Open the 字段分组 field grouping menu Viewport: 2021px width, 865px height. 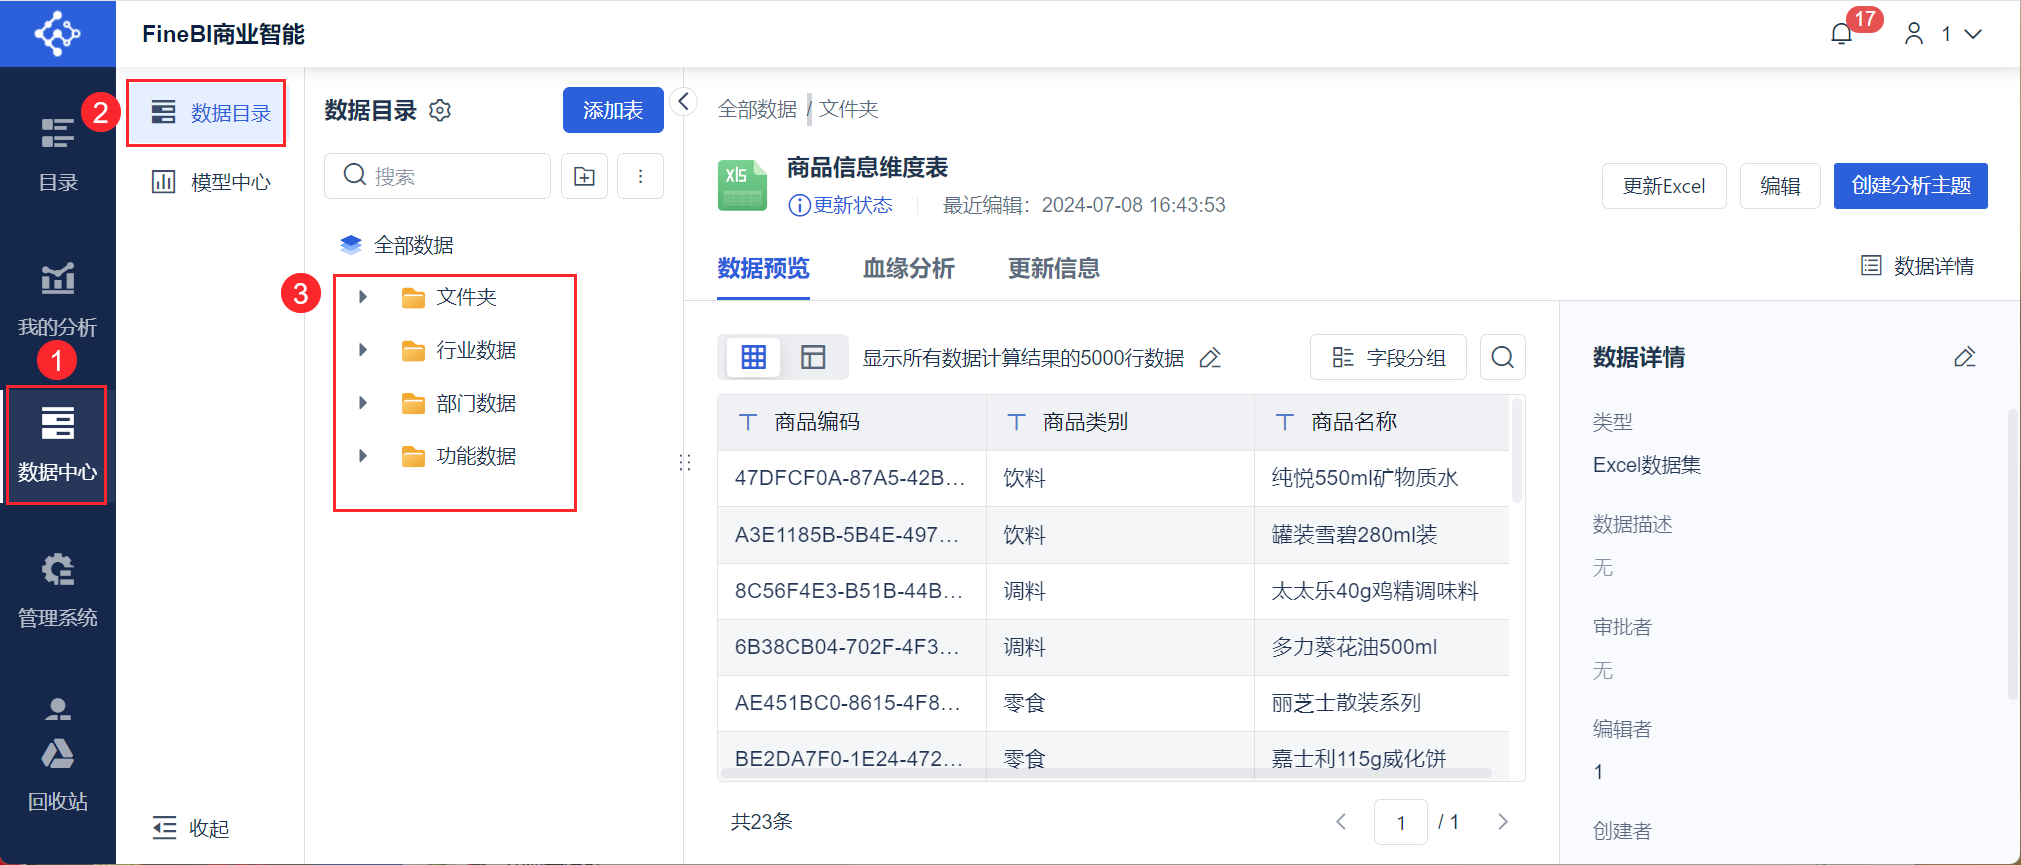(1388, 357)
